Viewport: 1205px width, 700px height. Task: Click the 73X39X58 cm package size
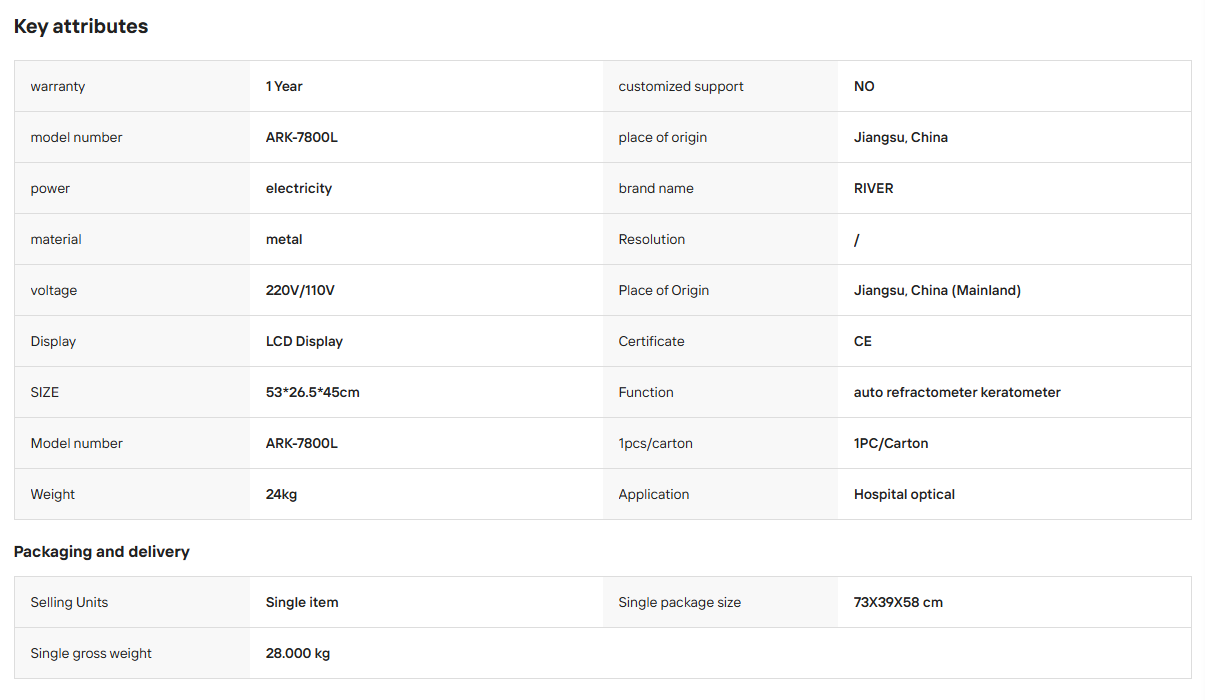(x=898, y=602)
